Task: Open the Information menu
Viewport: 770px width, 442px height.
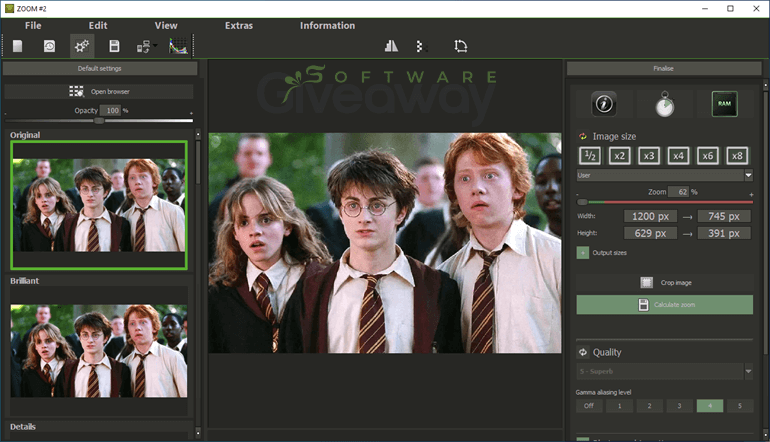Action: click(x=327, y=26)
